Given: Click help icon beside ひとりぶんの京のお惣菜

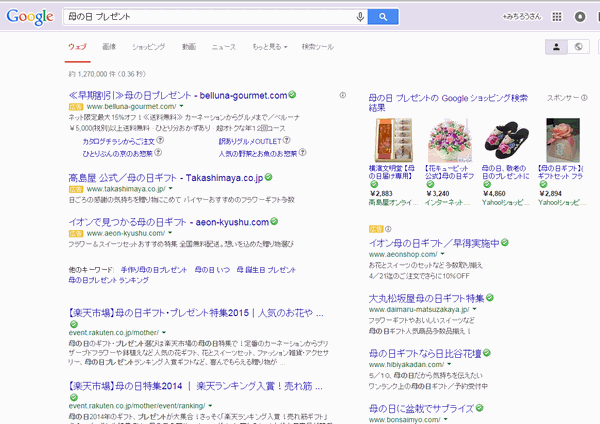Looking at the screenshot, I should tap(158, 152).
